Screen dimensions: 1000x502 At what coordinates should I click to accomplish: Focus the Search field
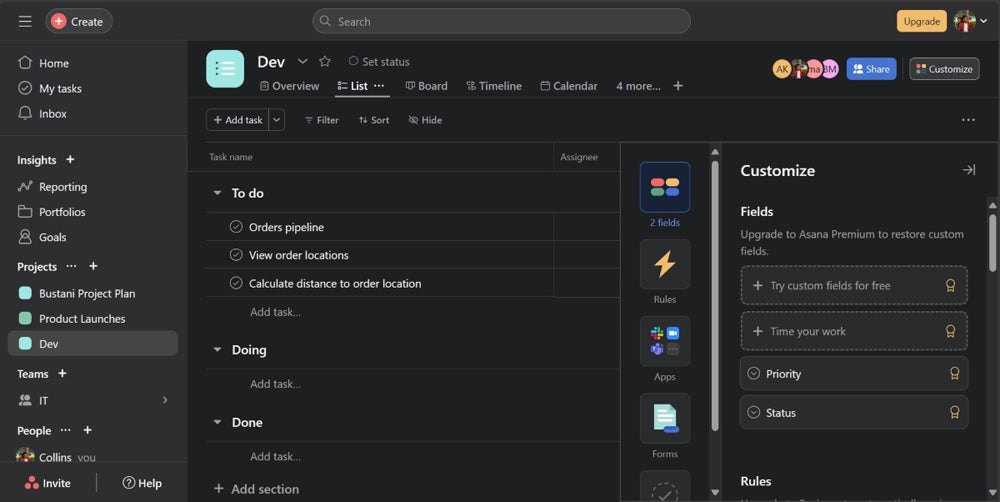tap(501, 21)
